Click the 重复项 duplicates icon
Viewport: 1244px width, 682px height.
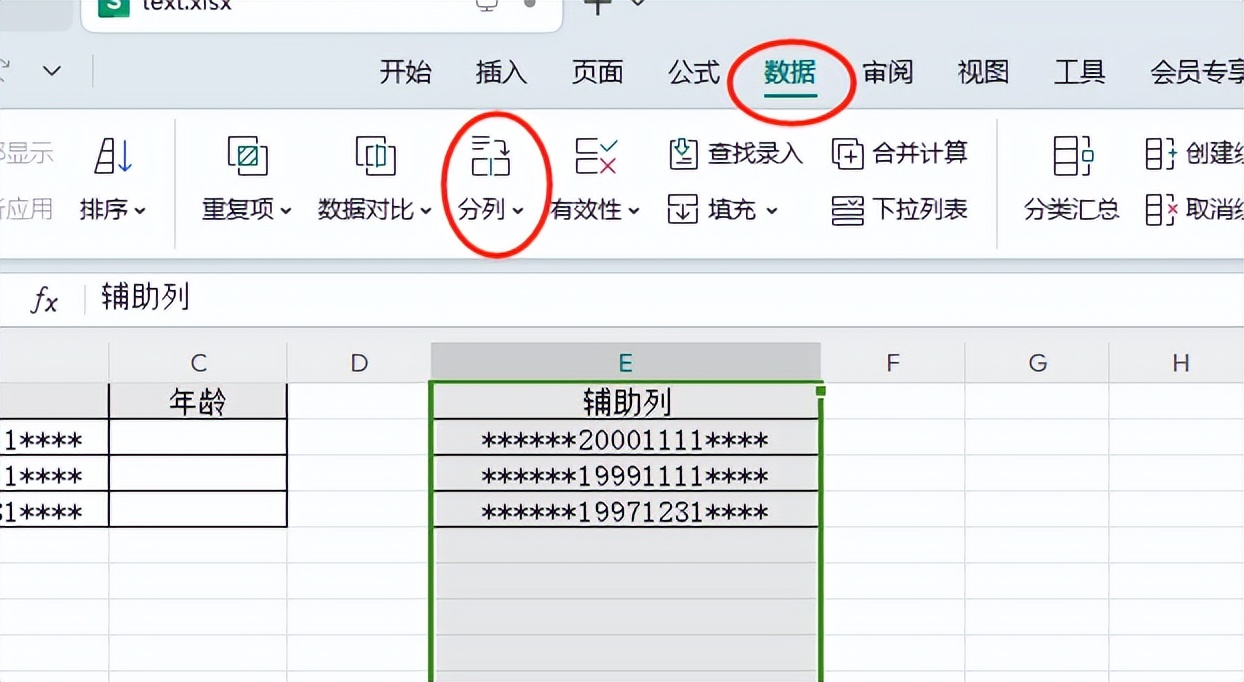click(x=247, y=155)
